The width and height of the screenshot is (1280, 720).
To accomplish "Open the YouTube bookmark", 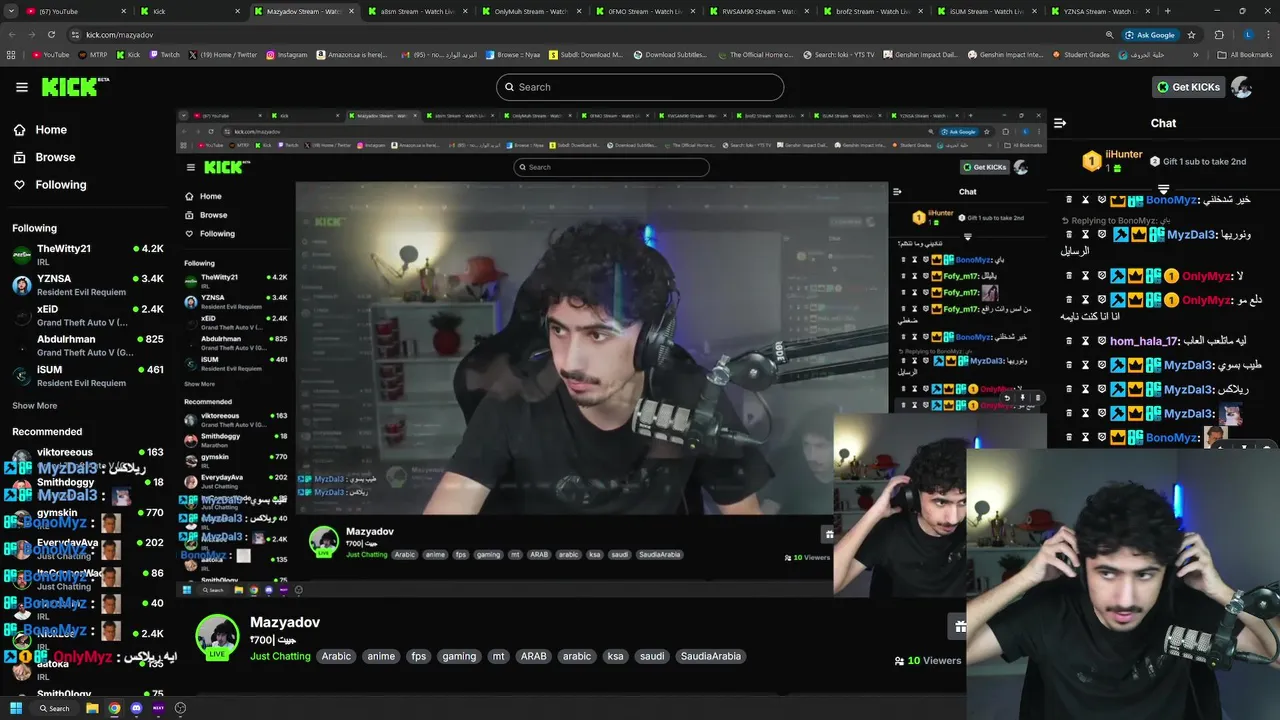I will [x=50, y=55].
